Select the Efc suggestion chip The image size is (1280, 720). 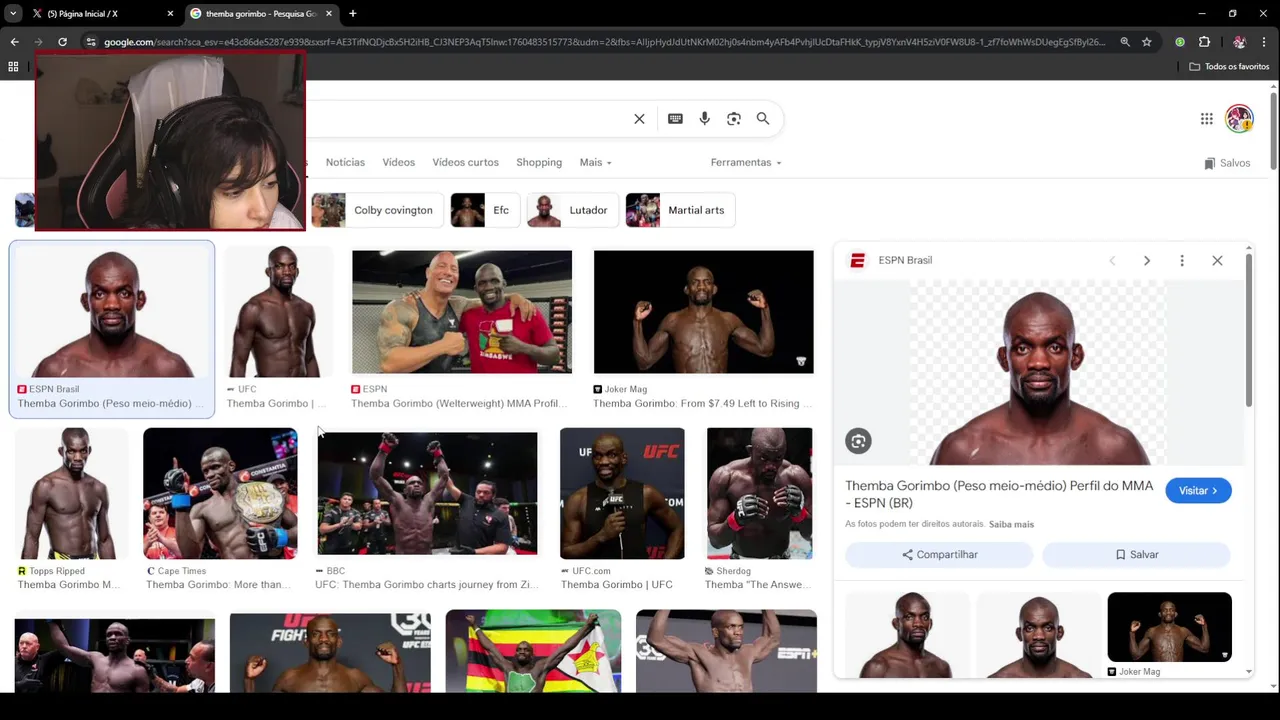coord(484,210)
